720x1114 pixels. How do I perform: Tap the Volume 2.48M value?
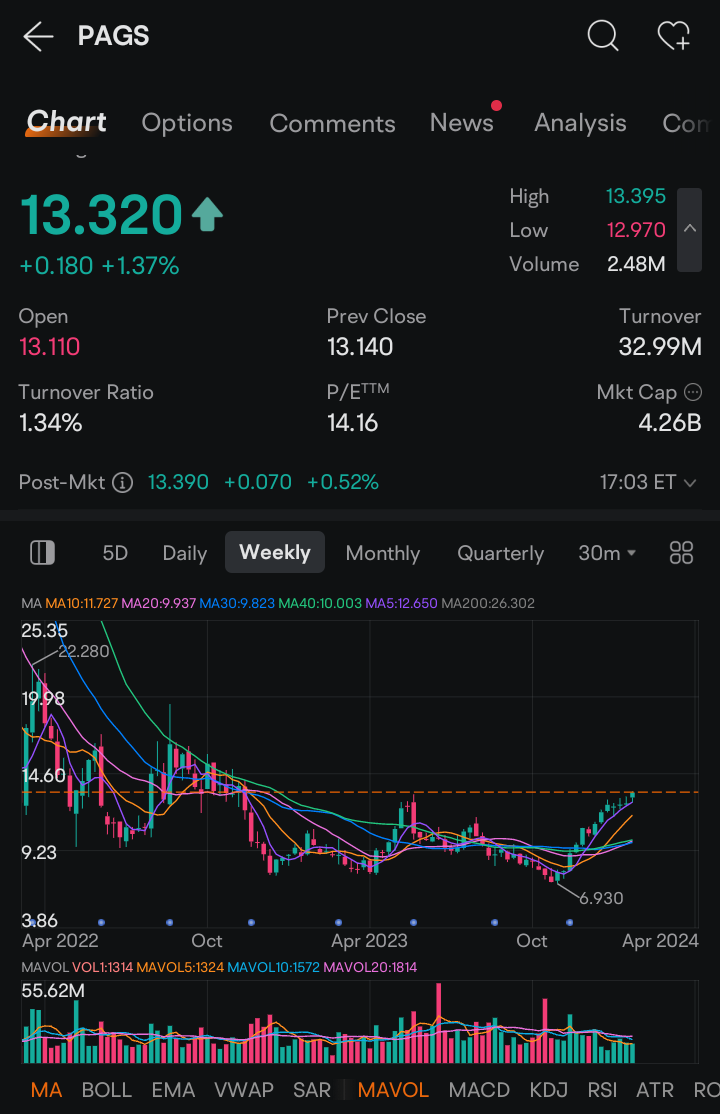pyautogui.click(x=636, y=264)
